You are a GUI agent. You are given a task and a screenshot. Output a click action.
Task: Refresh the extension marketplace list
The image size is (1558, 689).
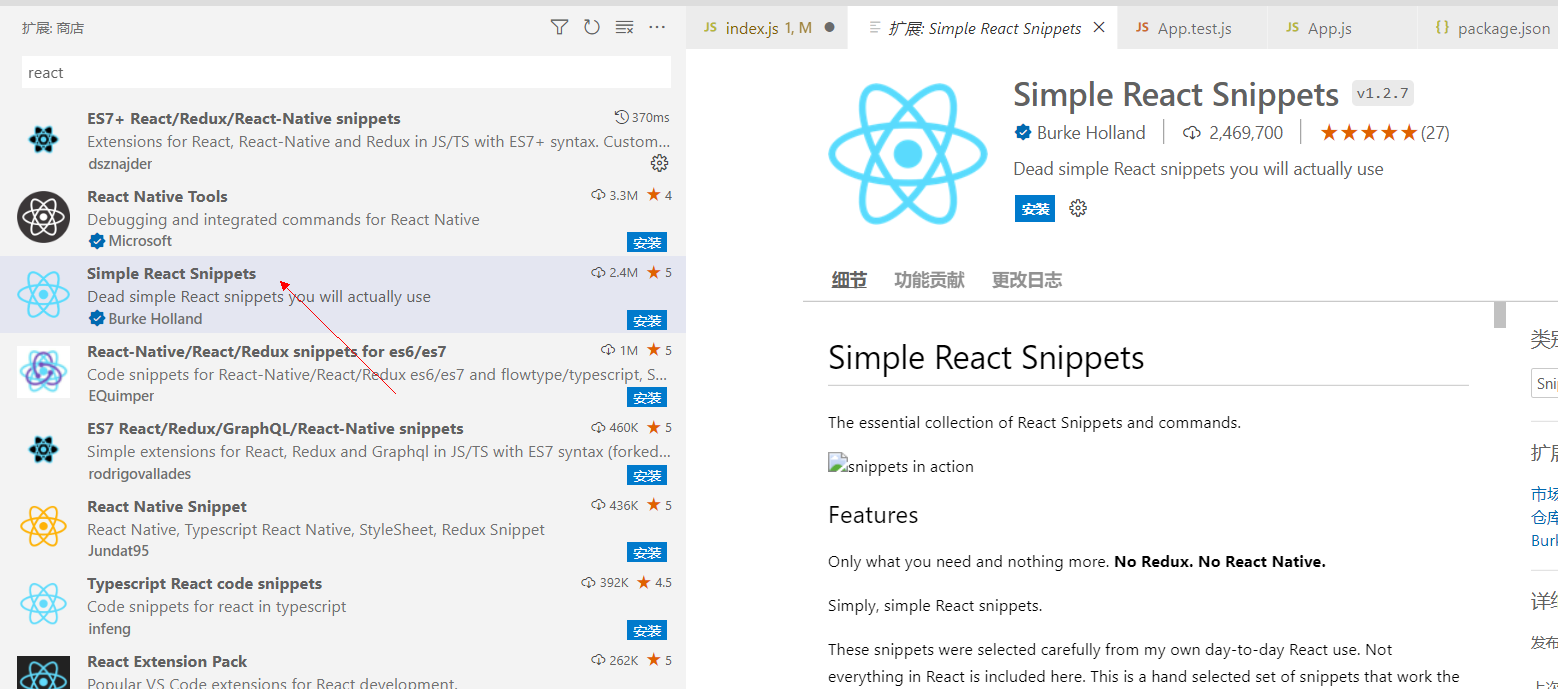point(591,27)
